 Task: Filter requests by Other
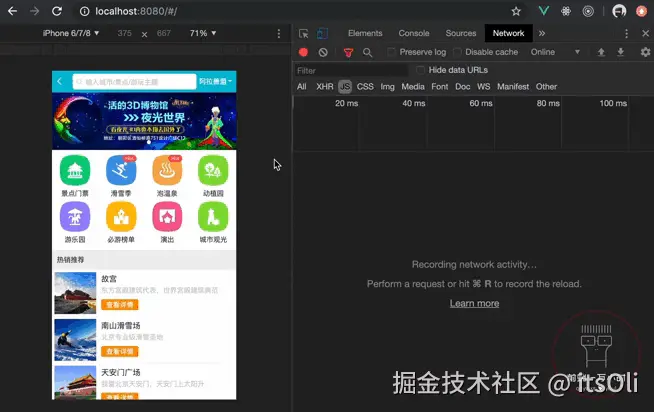pos(546,87)
